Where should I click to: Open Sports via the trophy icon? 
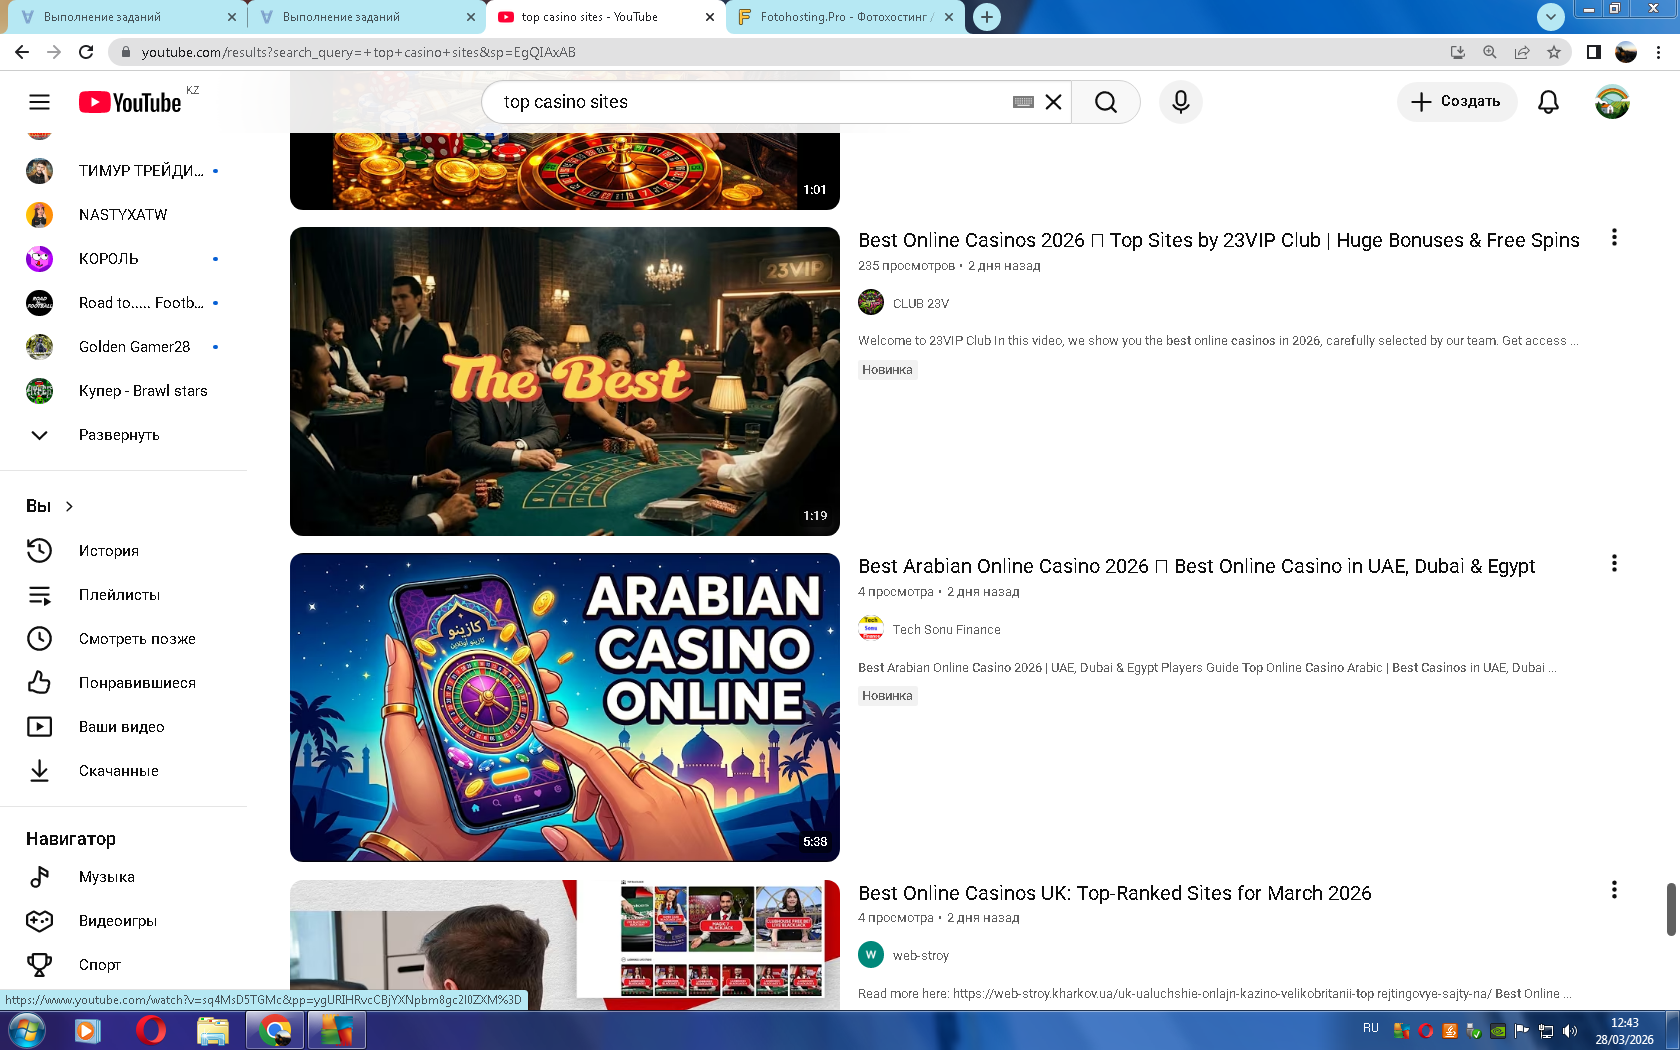click(x=39, y=965)
